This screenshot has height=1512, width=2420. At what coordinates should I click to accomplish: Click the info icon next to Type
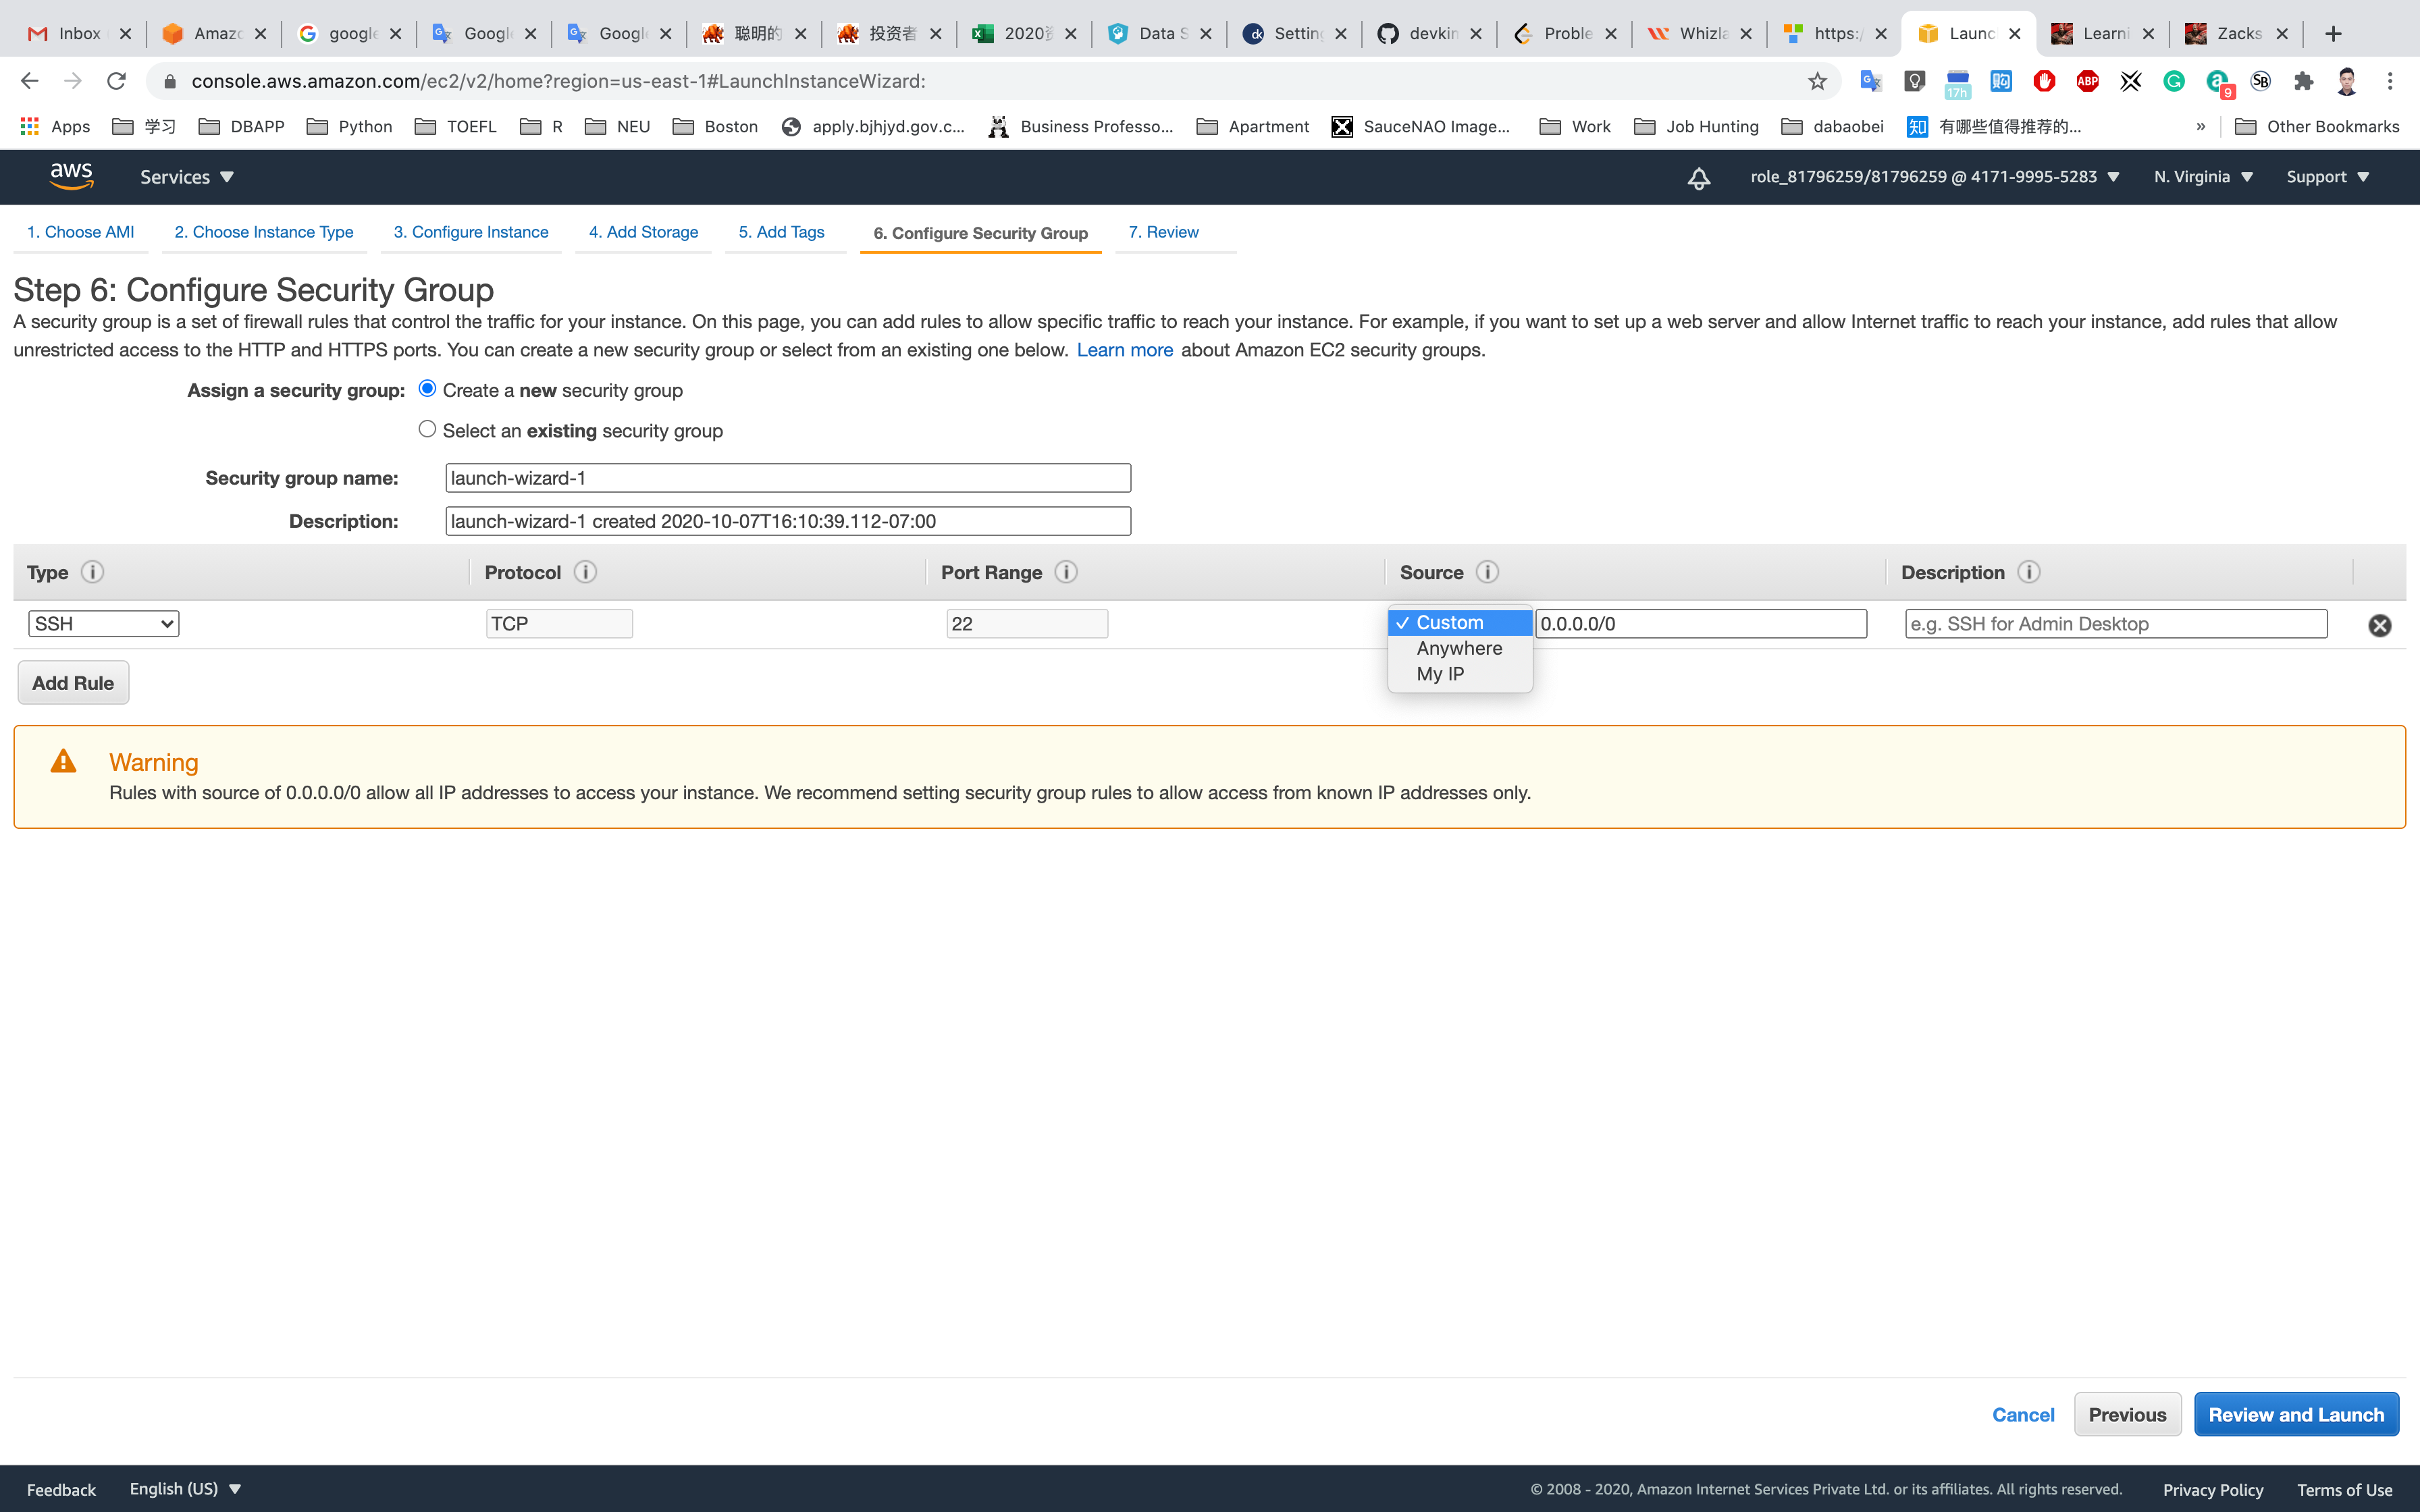tap(92, 572)
